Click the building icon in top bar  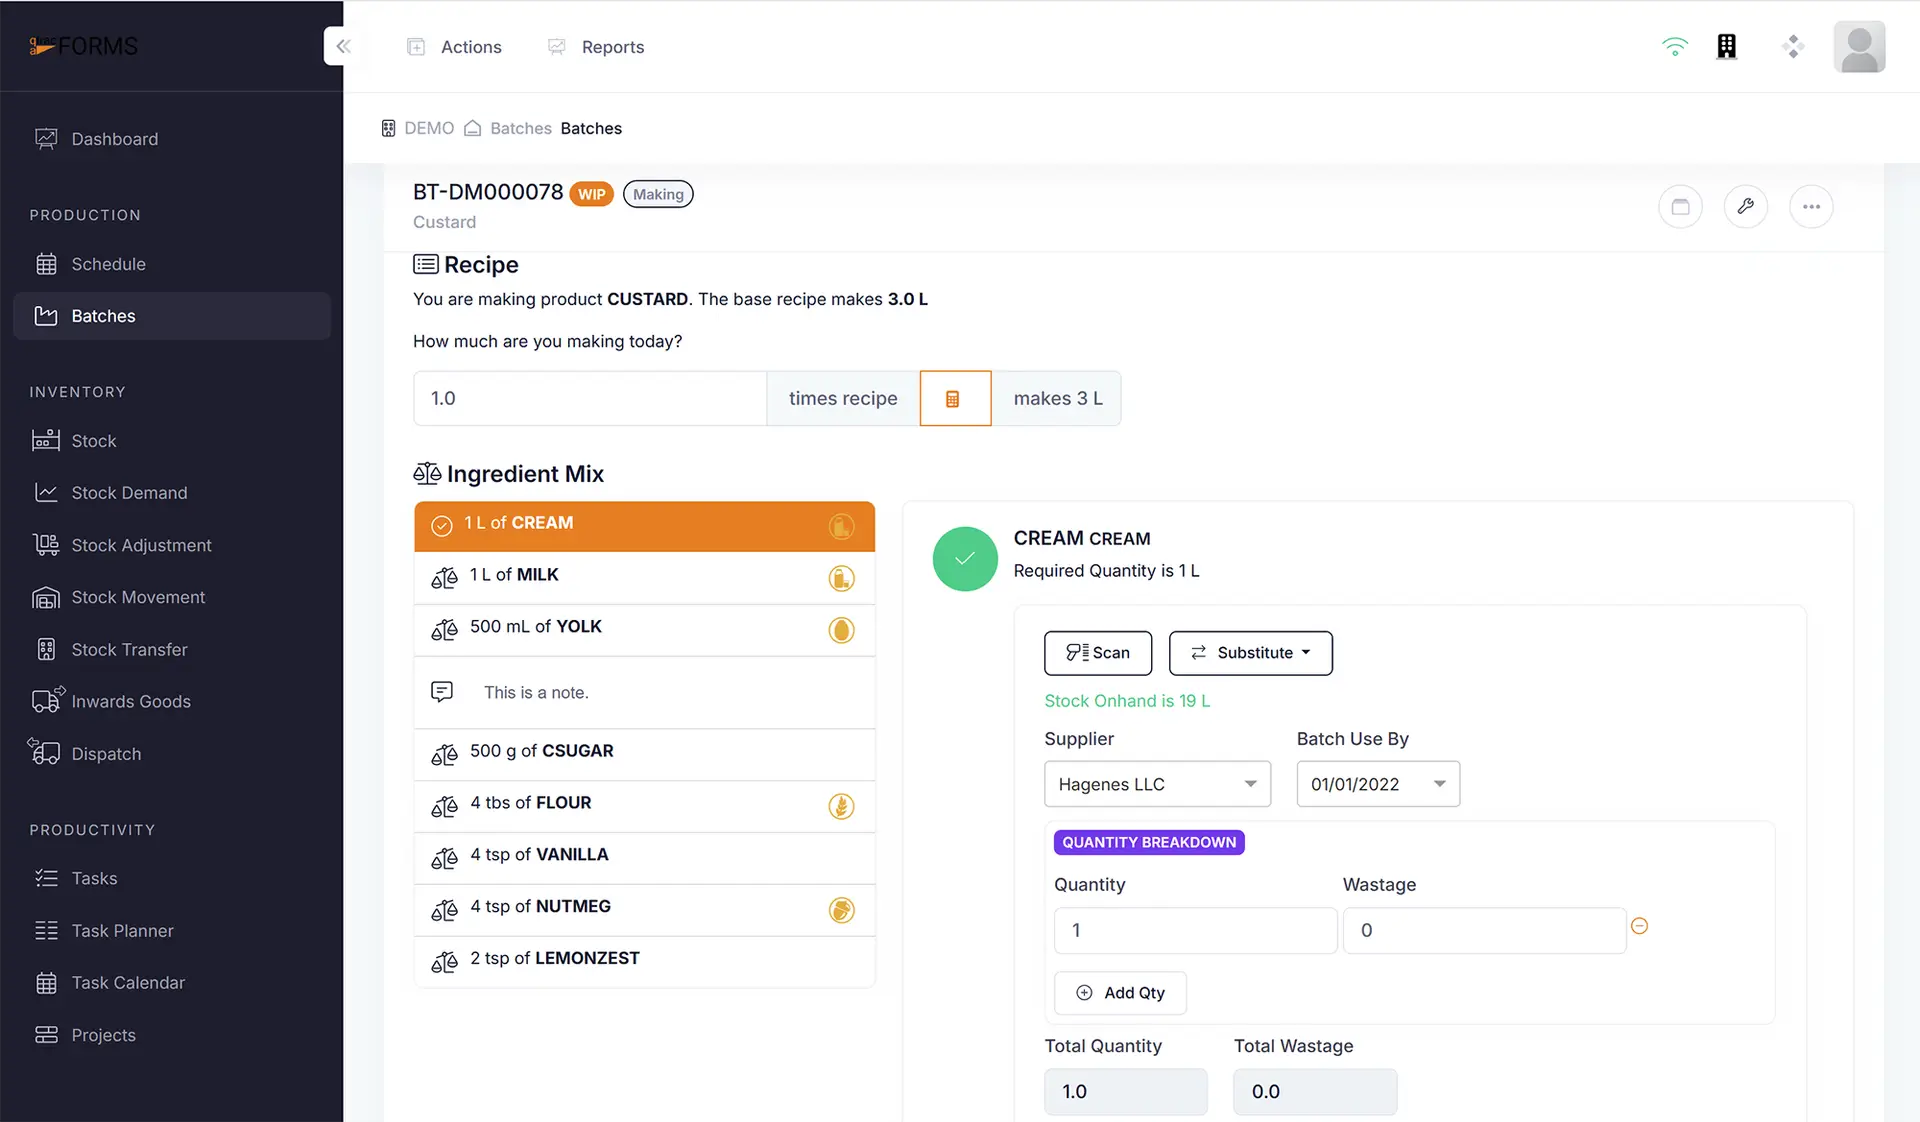tap(1726, 46)
